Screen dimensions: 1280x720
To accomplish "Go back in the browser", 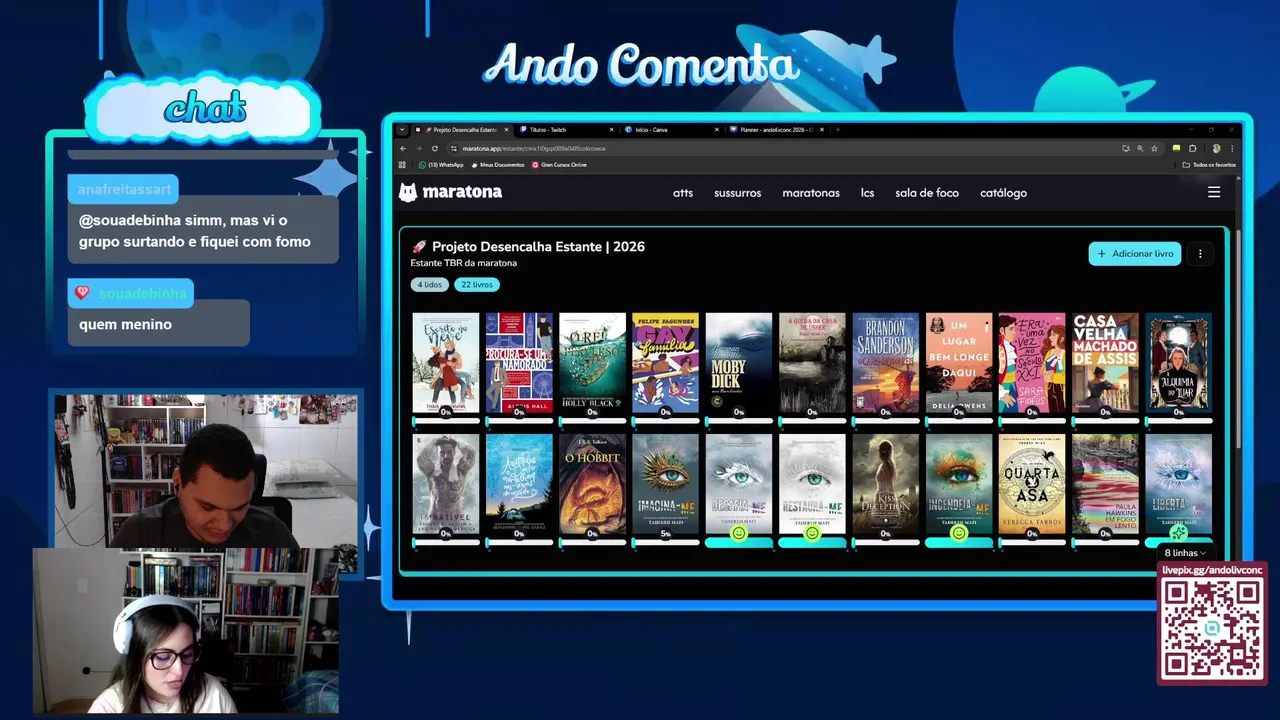I will 403,148.
